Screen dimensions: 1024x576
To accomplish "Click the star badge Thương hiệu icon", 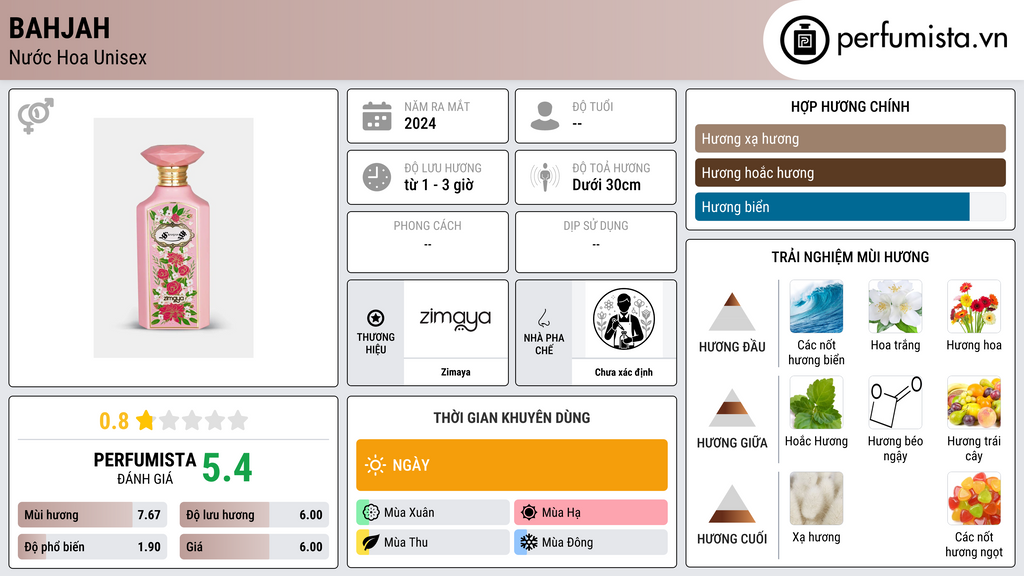I will [x=376, y=319].
